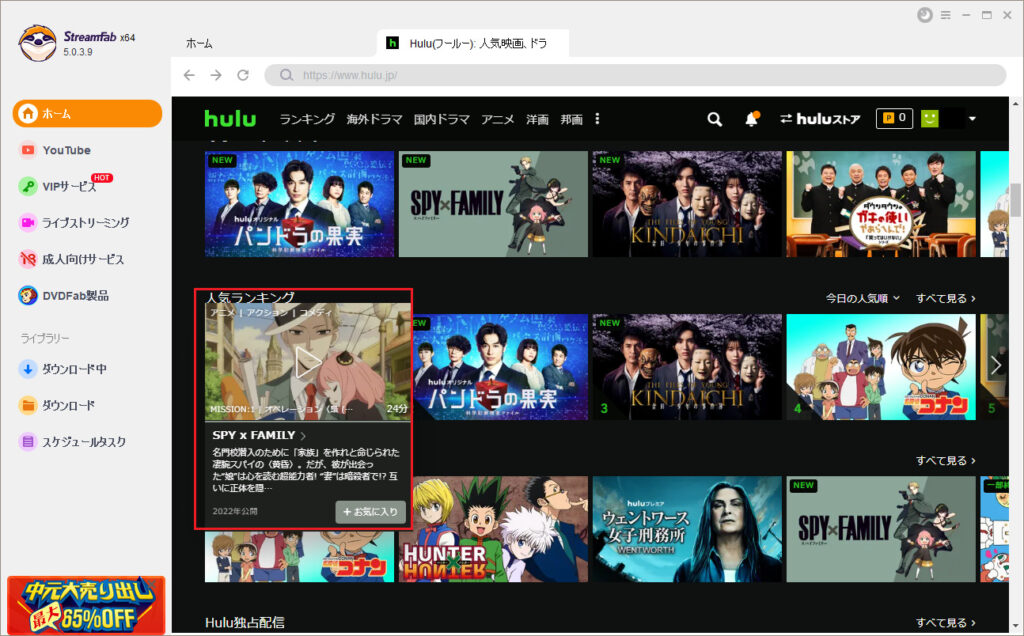This screenshot has width=1024, height=636.
Task: Open the 名探偵コナン thumbnail ranked 4
Action: (880, 367)
